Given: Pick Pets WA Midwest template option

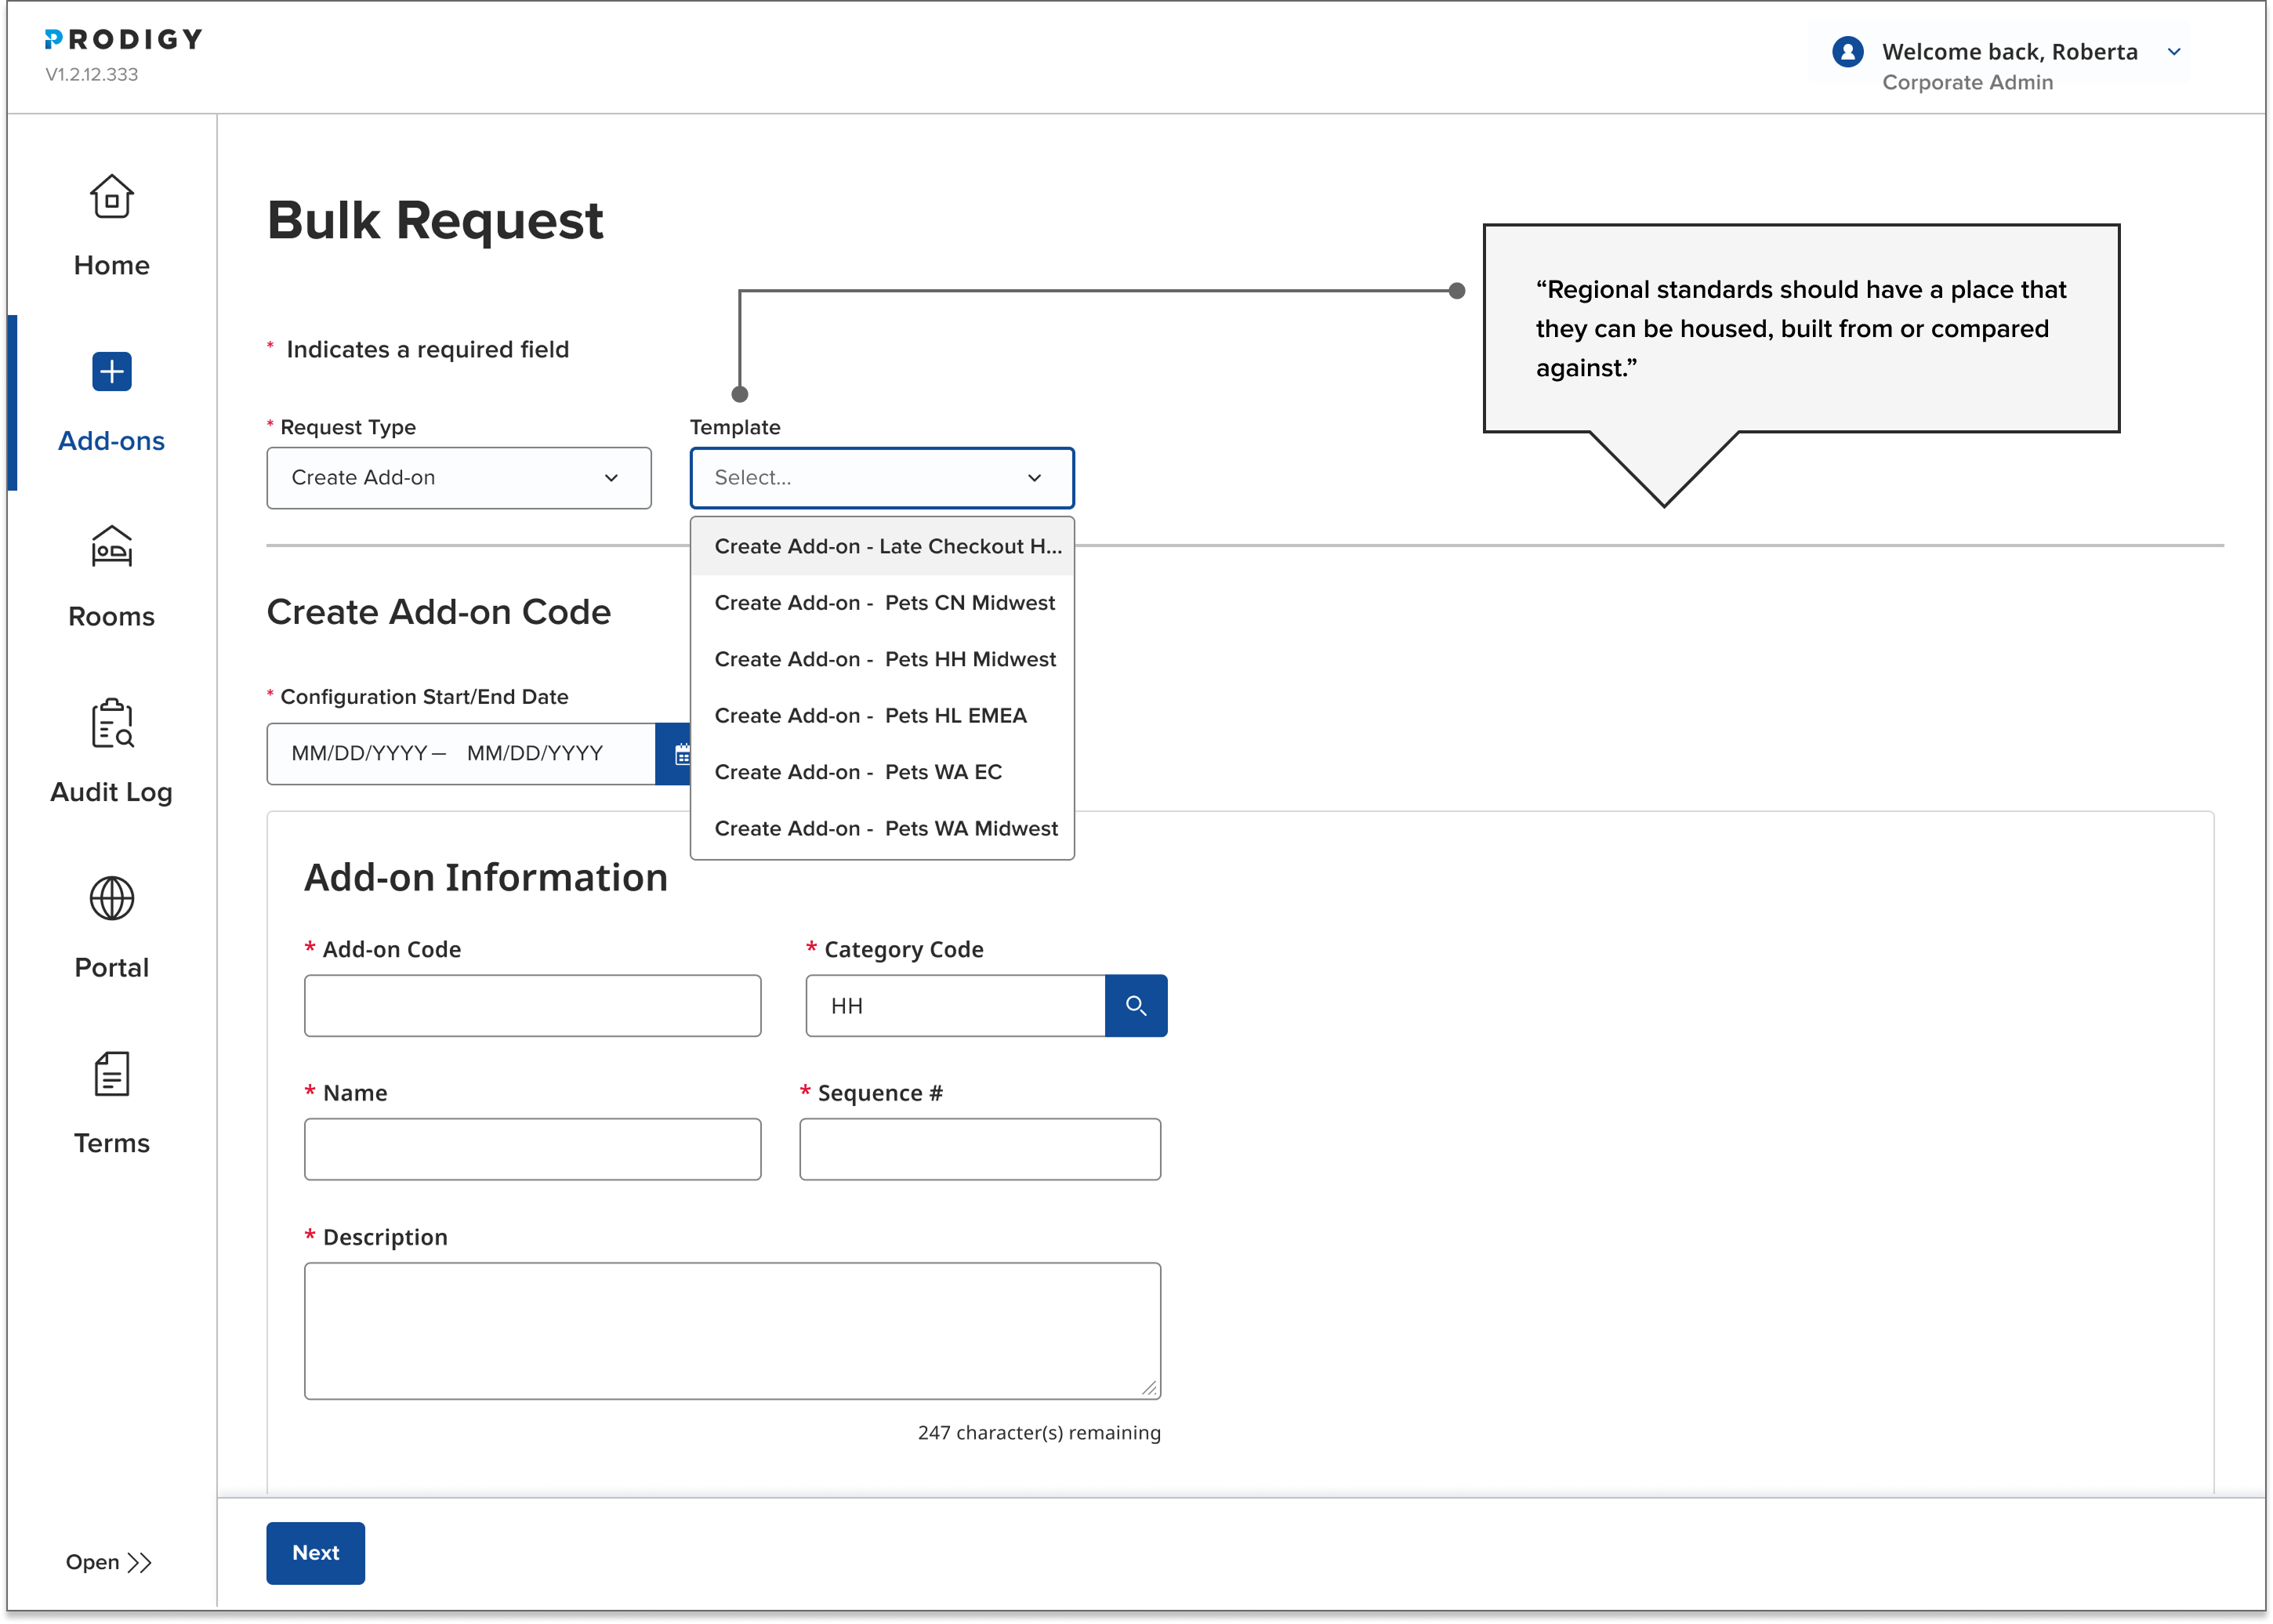Looking at the screenshot, I should 885,828.
